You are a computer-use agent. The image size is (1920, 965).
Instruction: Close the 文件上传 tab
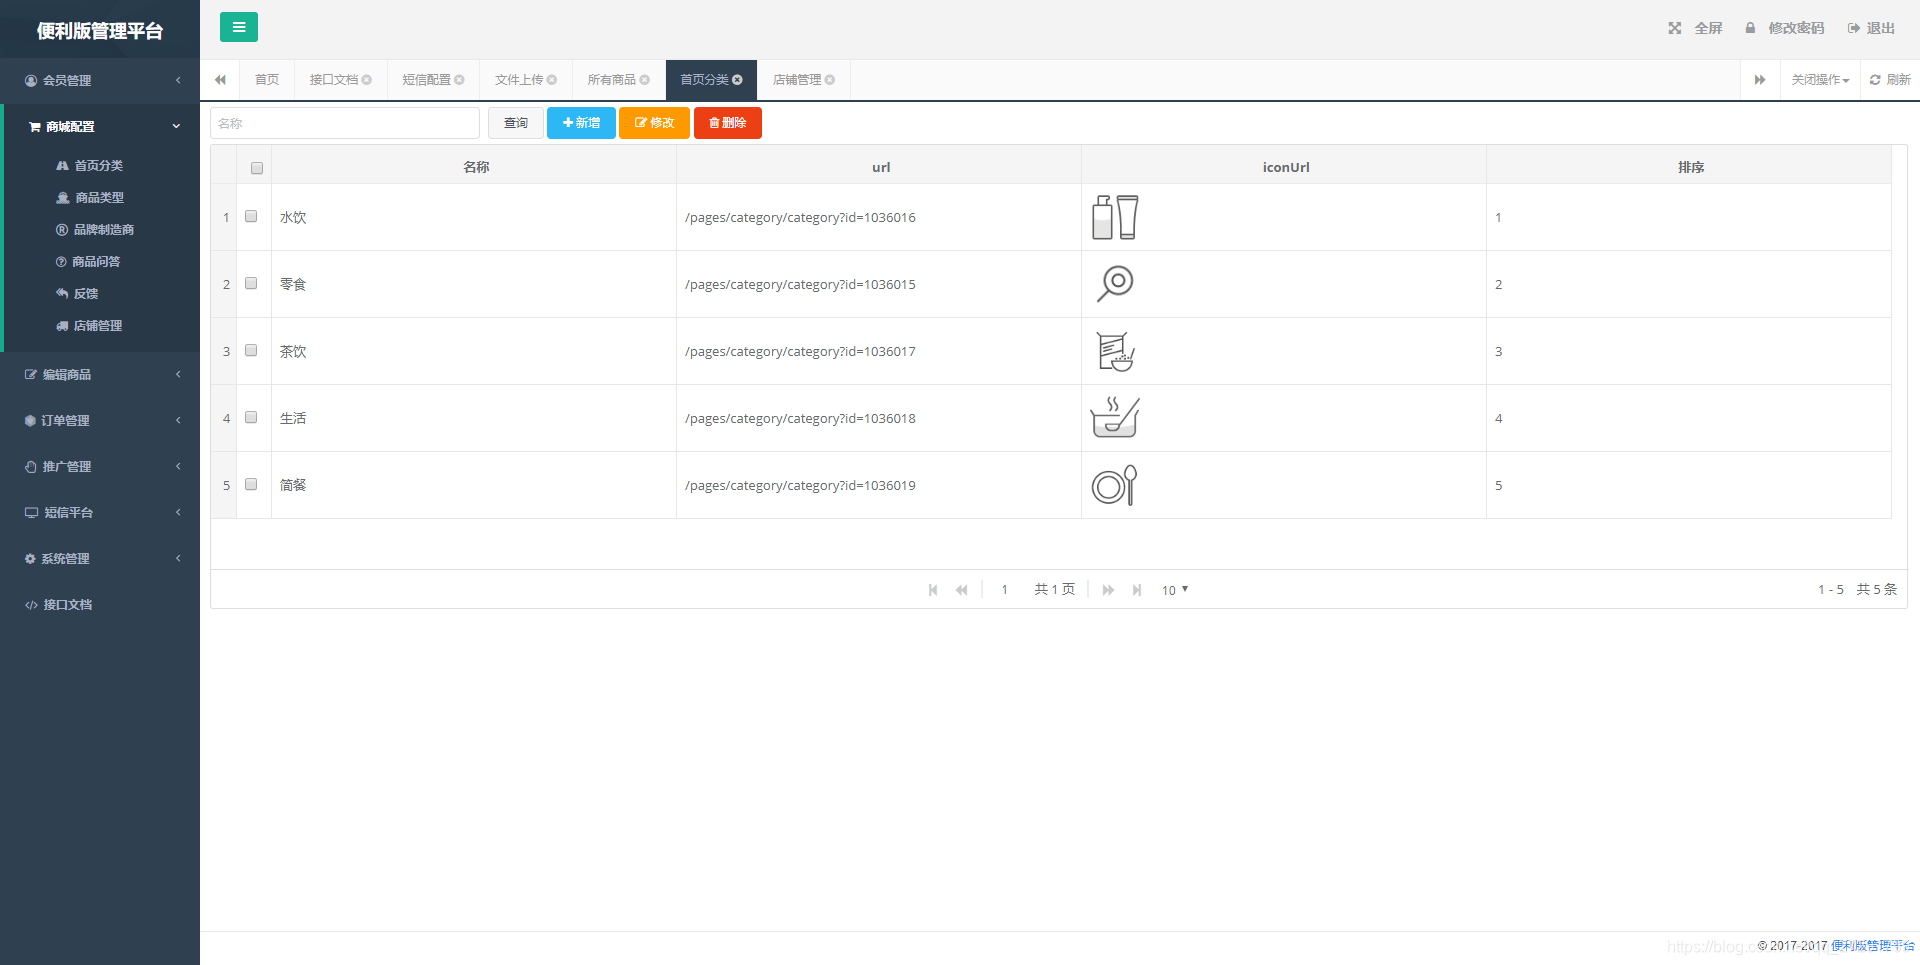click(552, 80)
